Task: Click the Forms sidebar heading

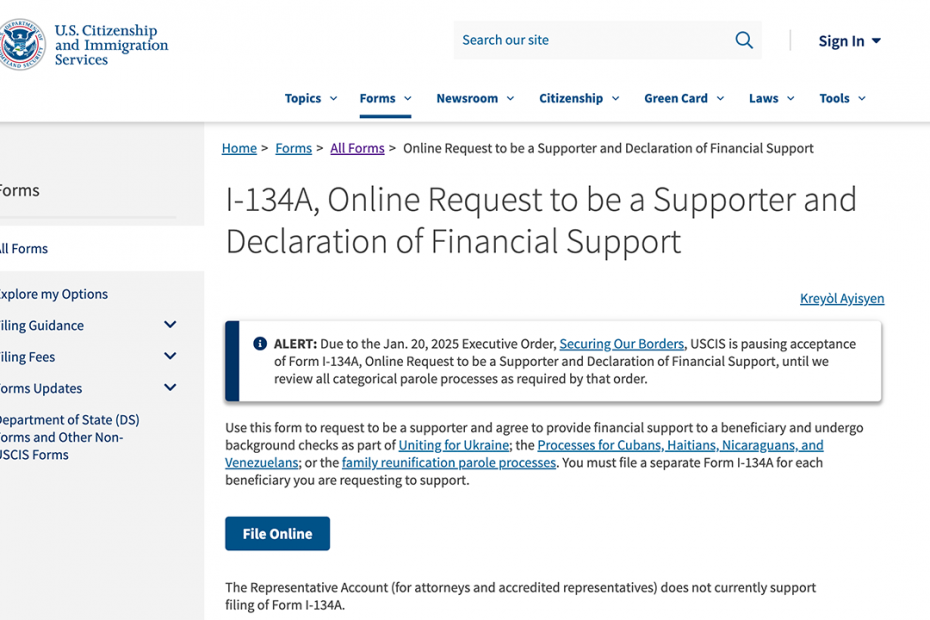Action: tap(19, 190)
